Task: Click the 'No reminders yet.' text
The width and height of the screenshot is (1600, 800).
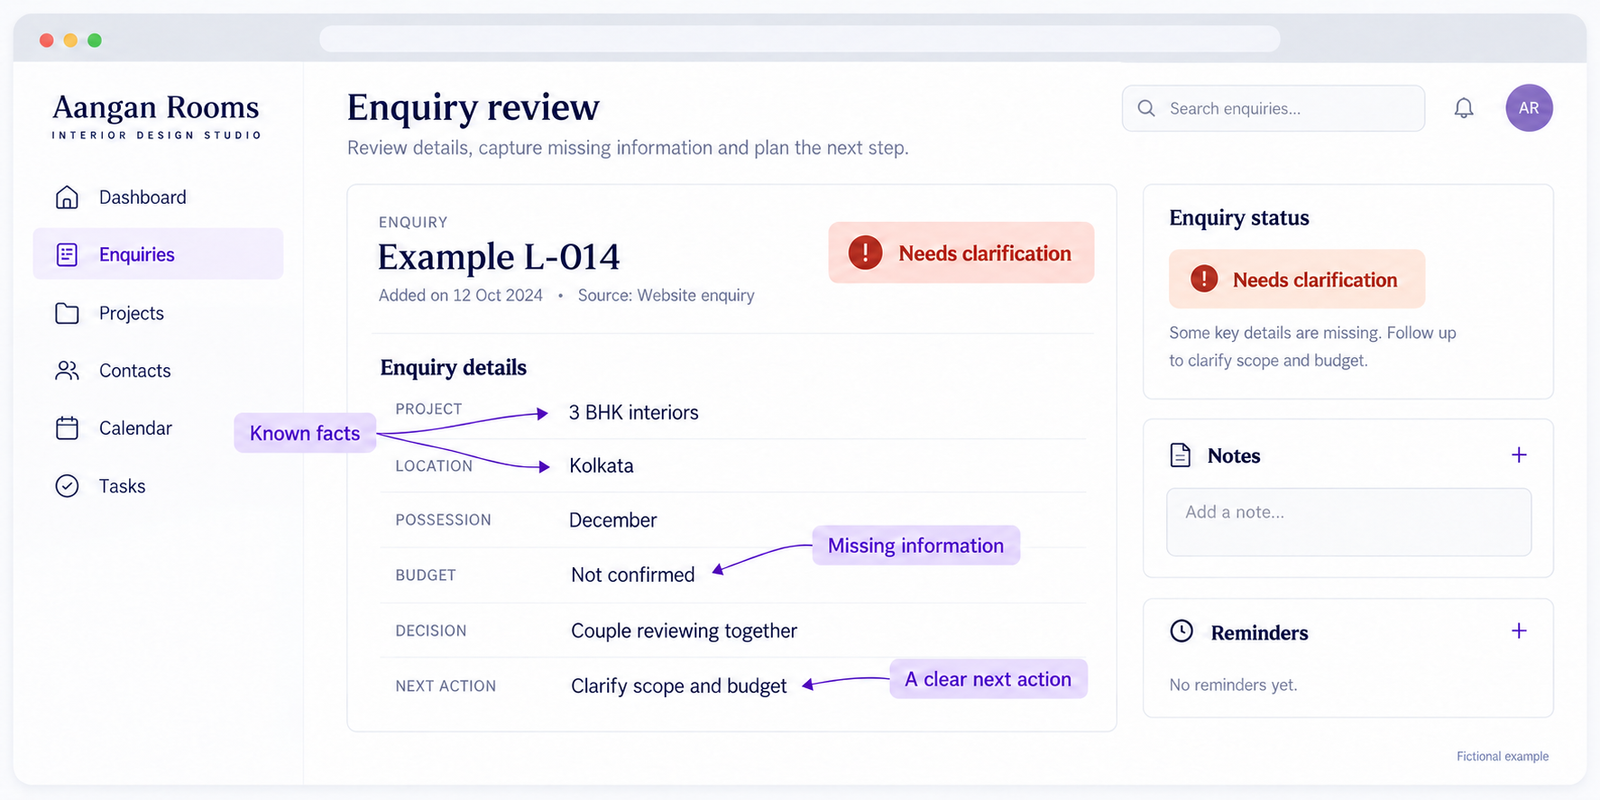Action: [x=1233, y=685]
